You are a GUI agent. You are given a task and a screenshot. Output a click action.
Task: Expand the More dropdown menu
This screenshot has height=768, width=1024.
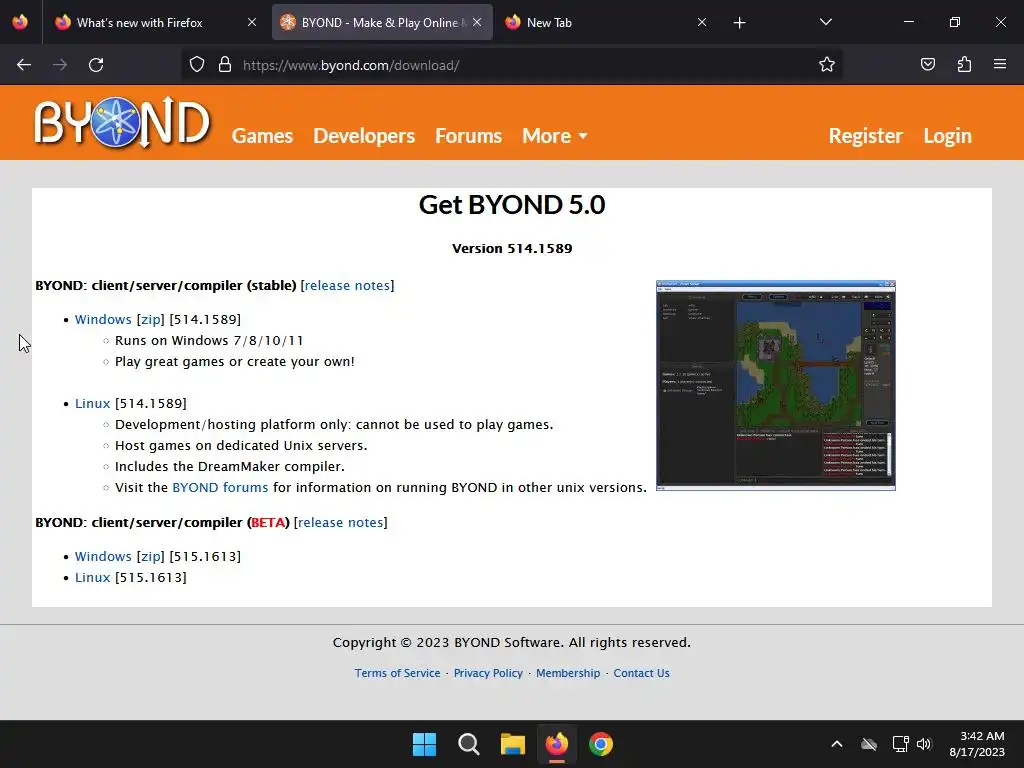554,136
